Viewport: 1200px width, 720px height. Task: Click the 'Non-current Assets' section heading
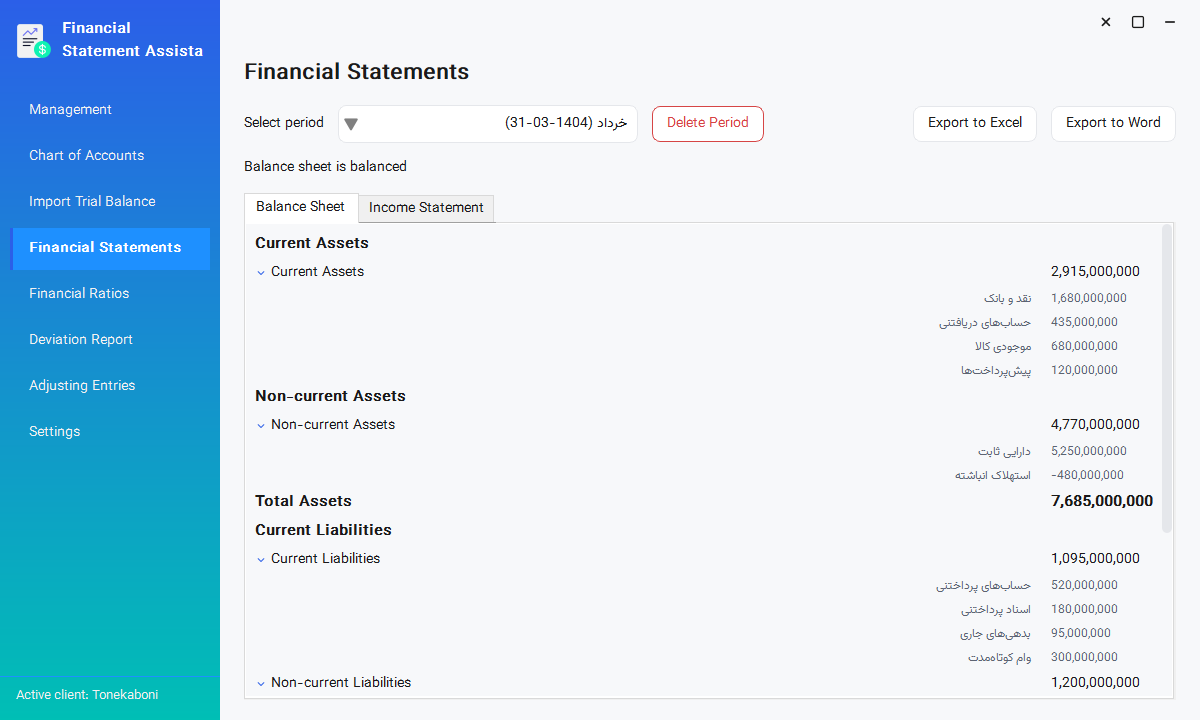[x=330, y=396]
